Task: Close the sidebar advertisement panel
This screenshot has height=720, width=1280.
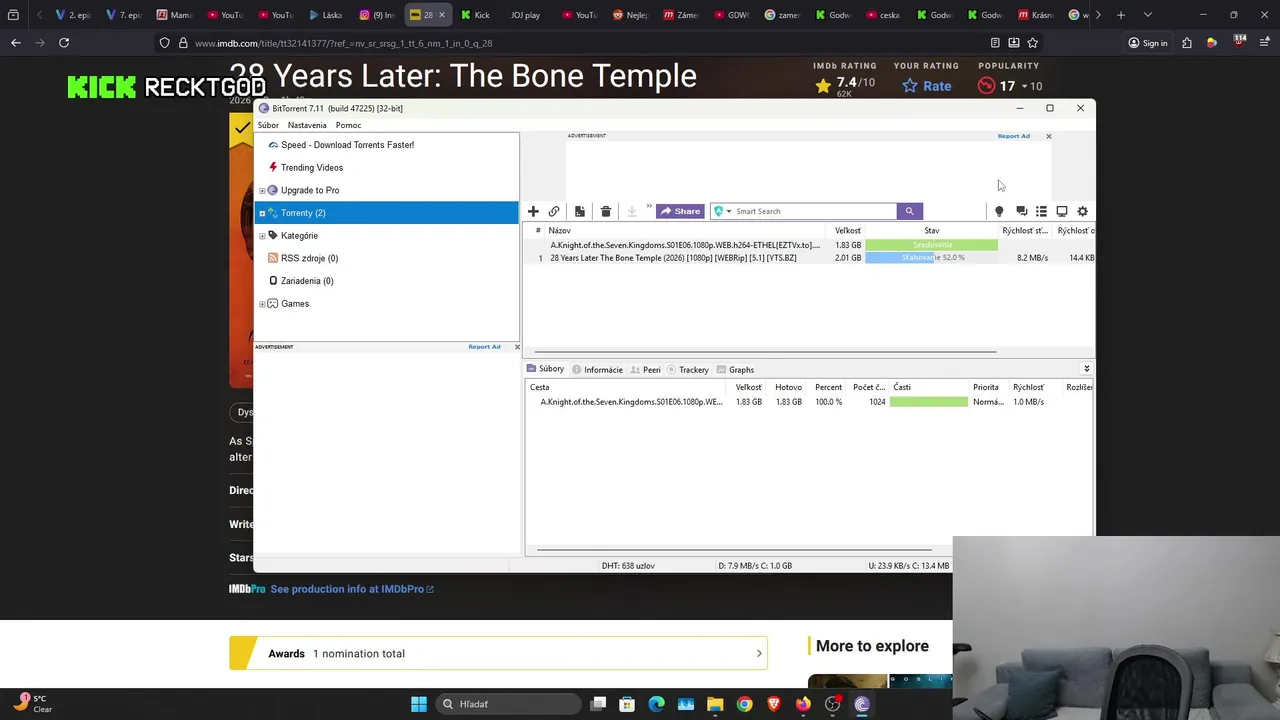Action: tap(517, 347)
